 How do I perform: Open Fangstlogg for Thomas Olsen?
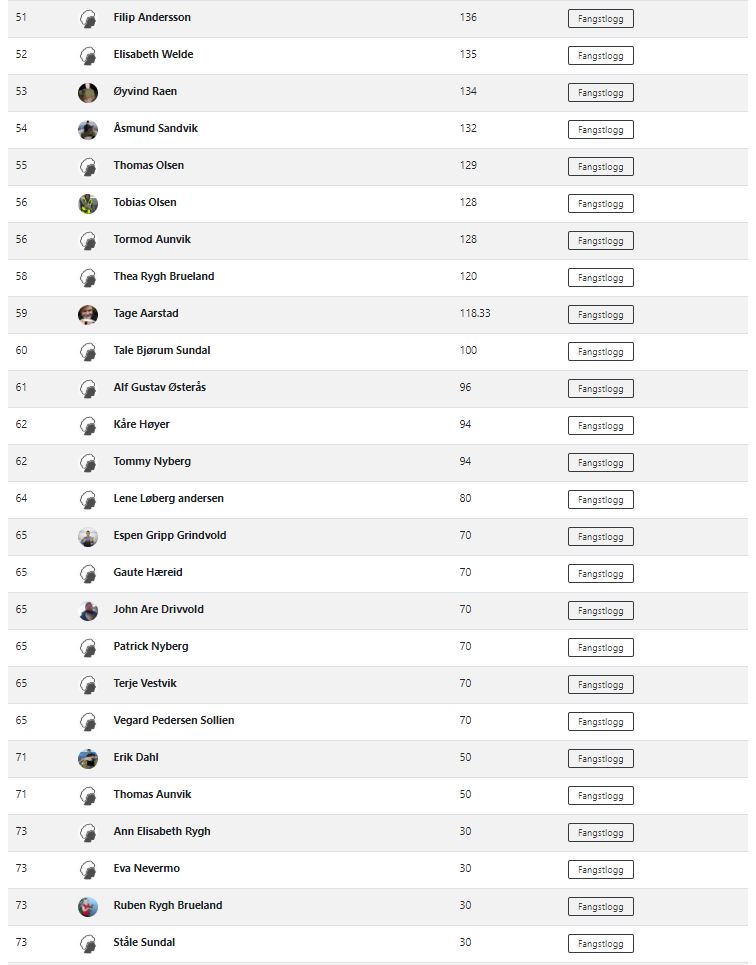coord(600,167)
